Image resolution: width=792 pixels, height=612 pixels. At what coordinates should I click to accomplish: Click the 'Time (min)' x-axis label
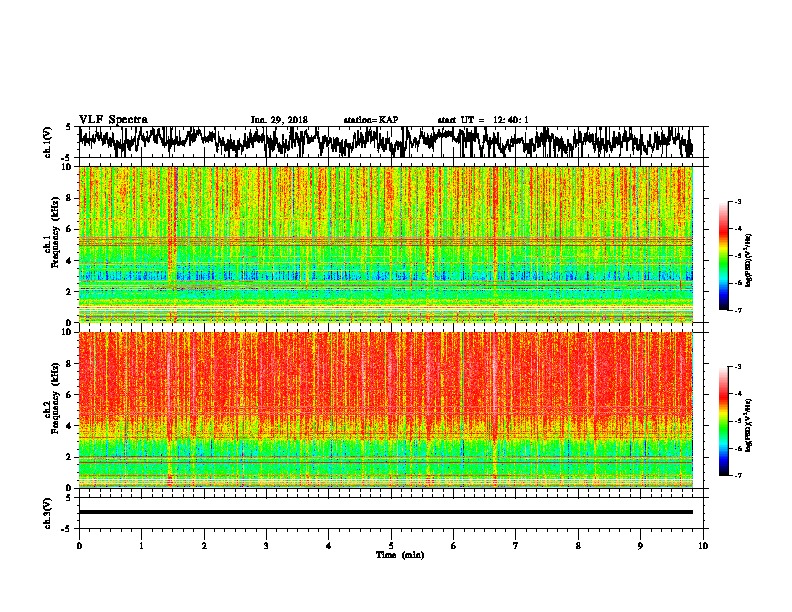[x=400, y=555]
